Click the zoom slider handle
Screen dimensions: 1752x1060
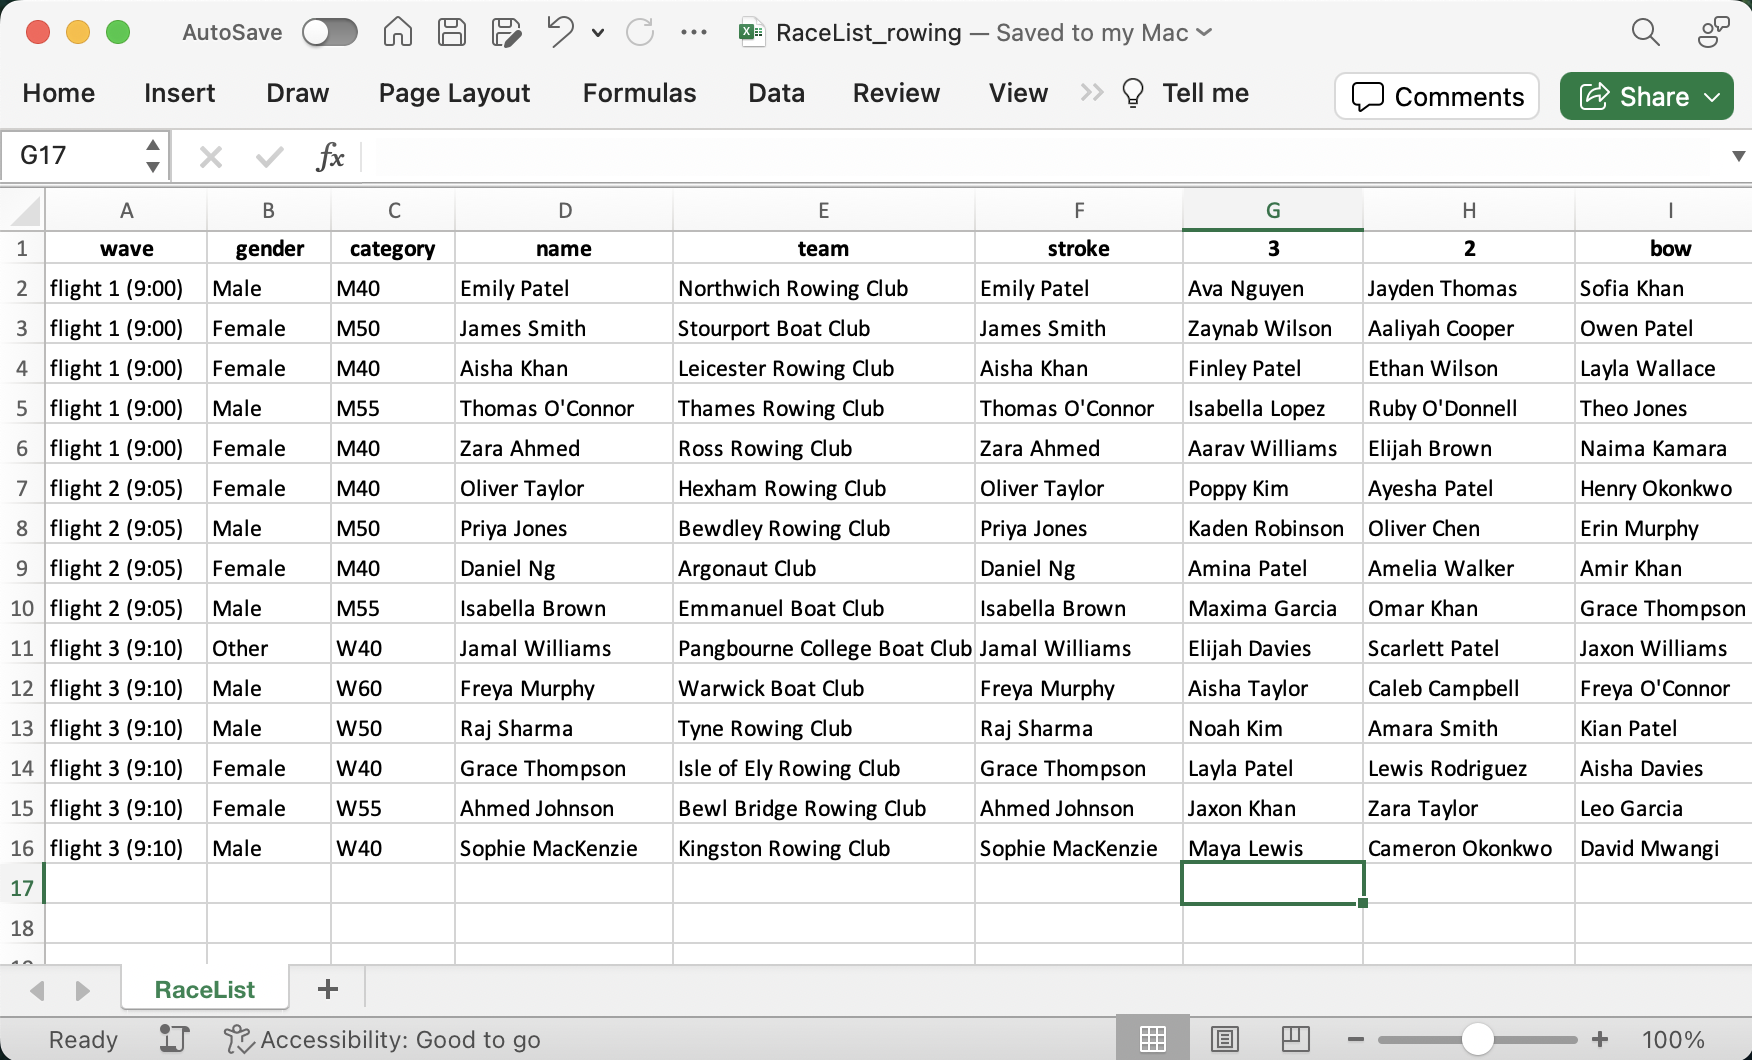1477,1040
